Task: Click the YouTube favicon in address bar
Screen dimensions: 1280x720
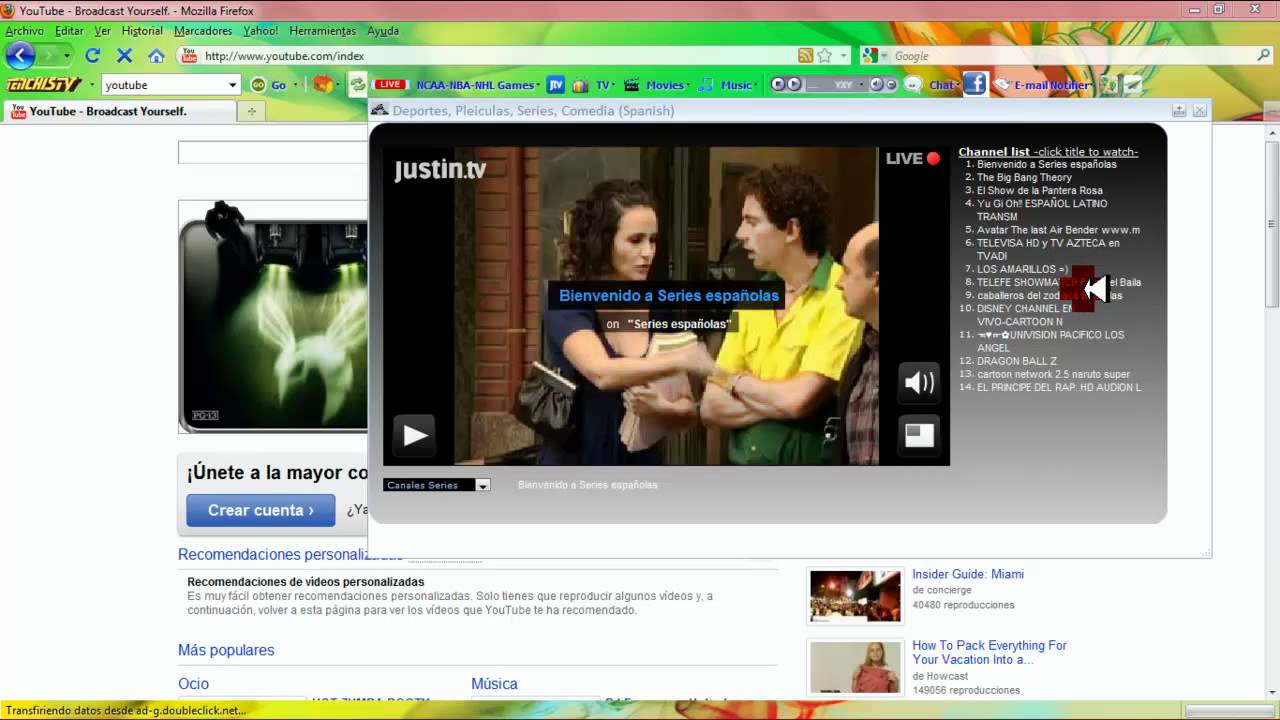Action: pos(189,56)
